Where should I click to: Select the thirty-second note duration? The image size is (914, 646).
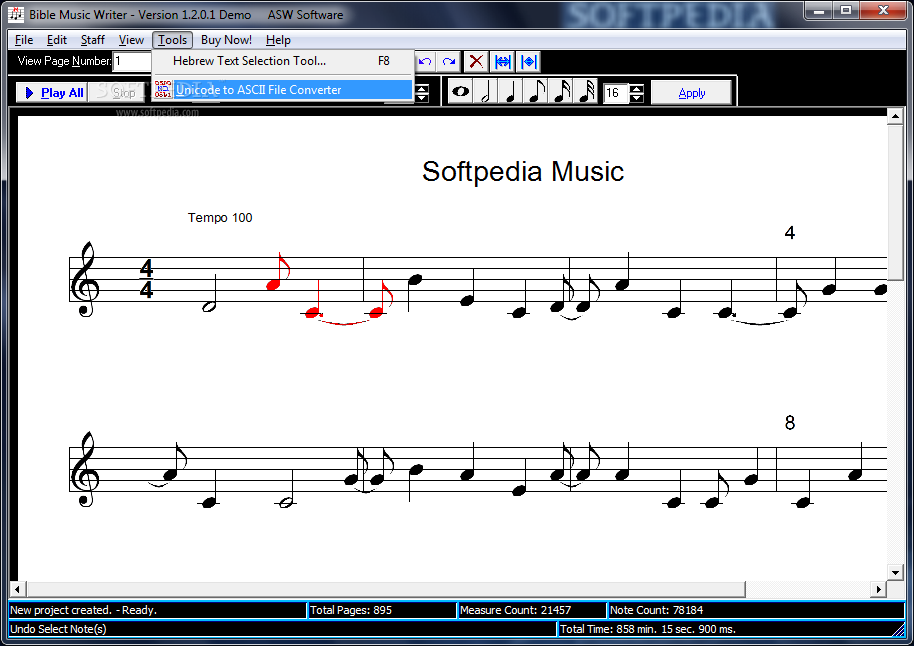pos(586,92)
